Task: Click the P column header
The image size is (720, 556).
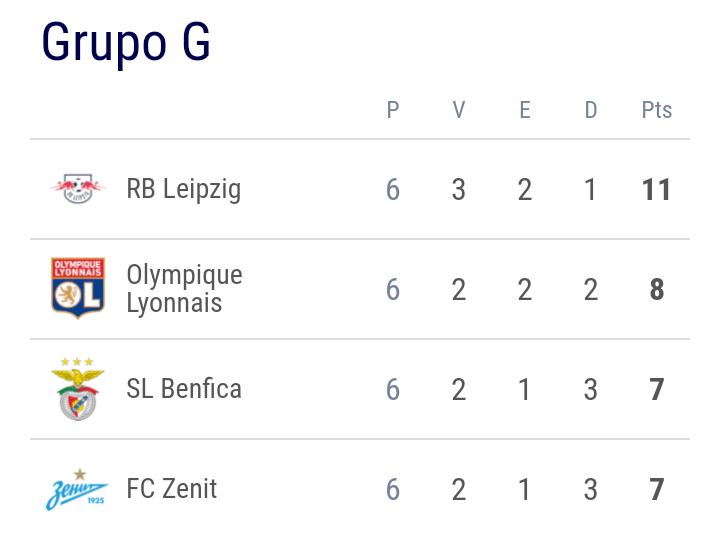Action: click(x=393, y=110)
